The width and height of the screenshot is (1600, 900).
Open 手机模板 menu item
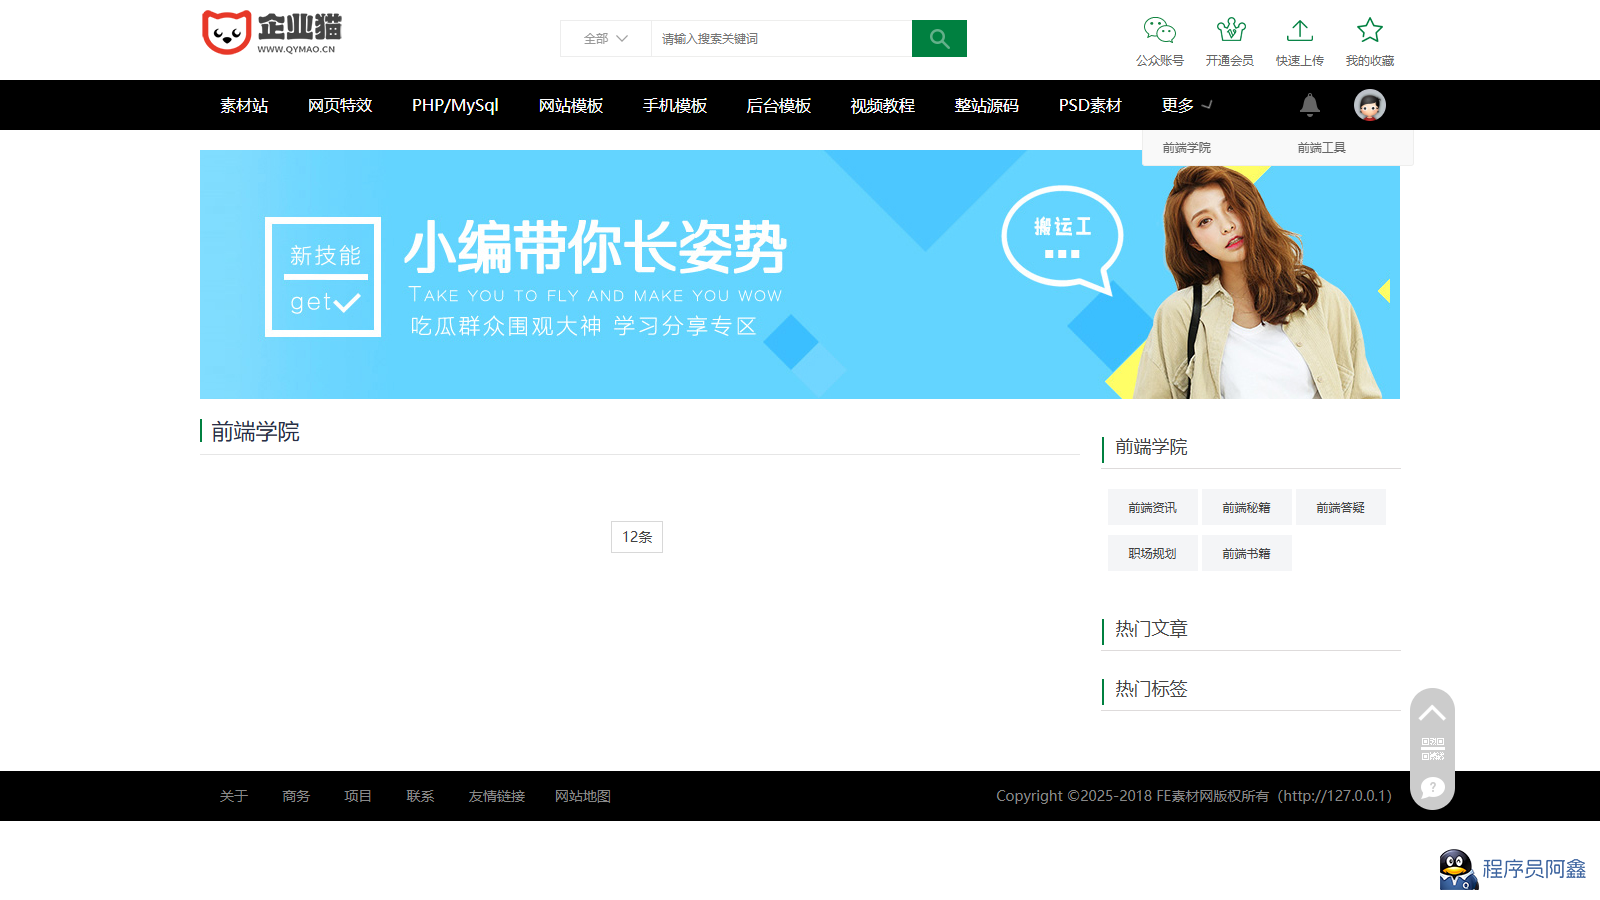point(675,105)
